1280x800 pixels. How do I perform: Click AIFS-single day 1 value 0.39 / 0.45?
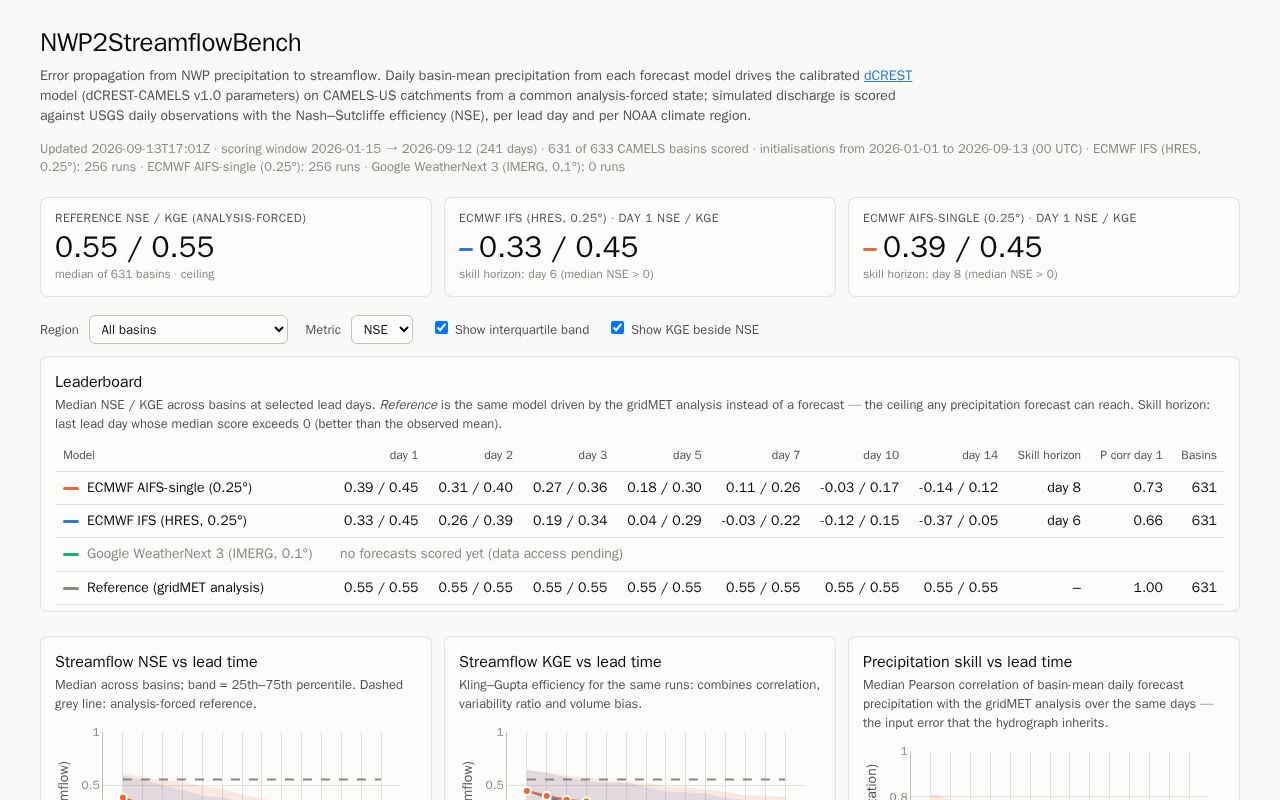tap(381, 488)
